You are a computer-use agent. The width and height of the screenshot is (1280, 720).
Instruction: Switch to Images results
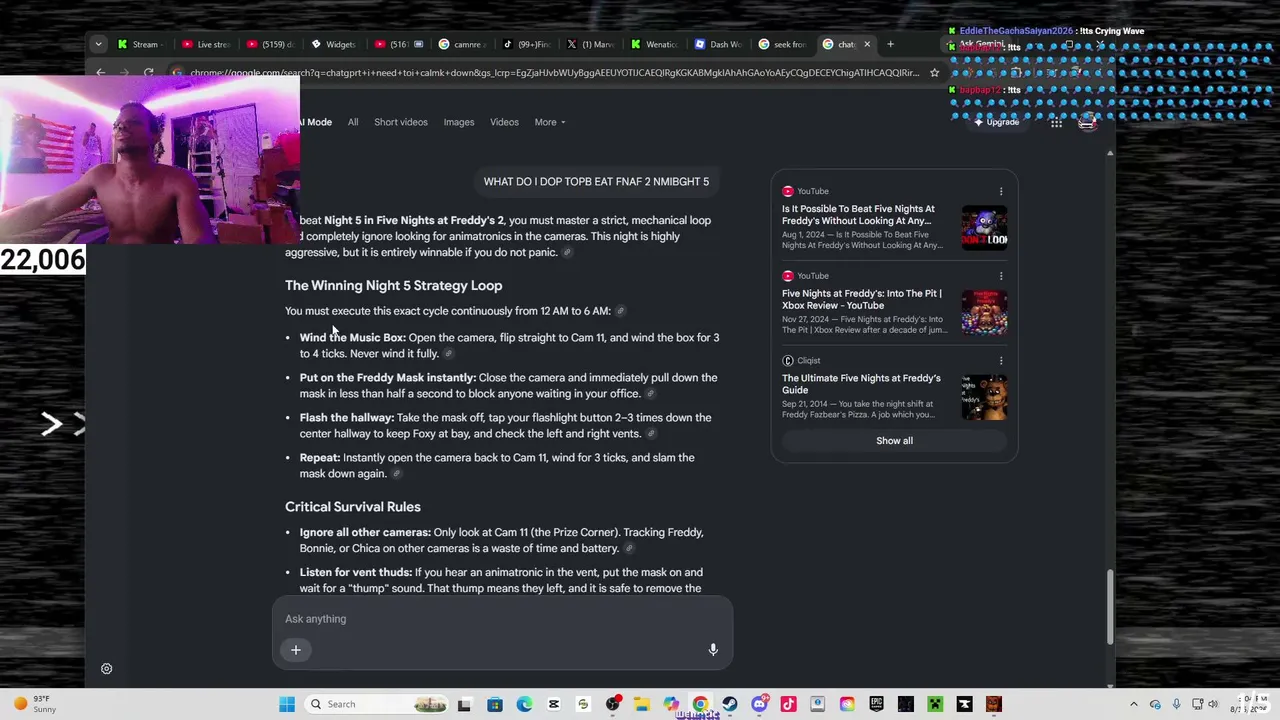(459, 122)
